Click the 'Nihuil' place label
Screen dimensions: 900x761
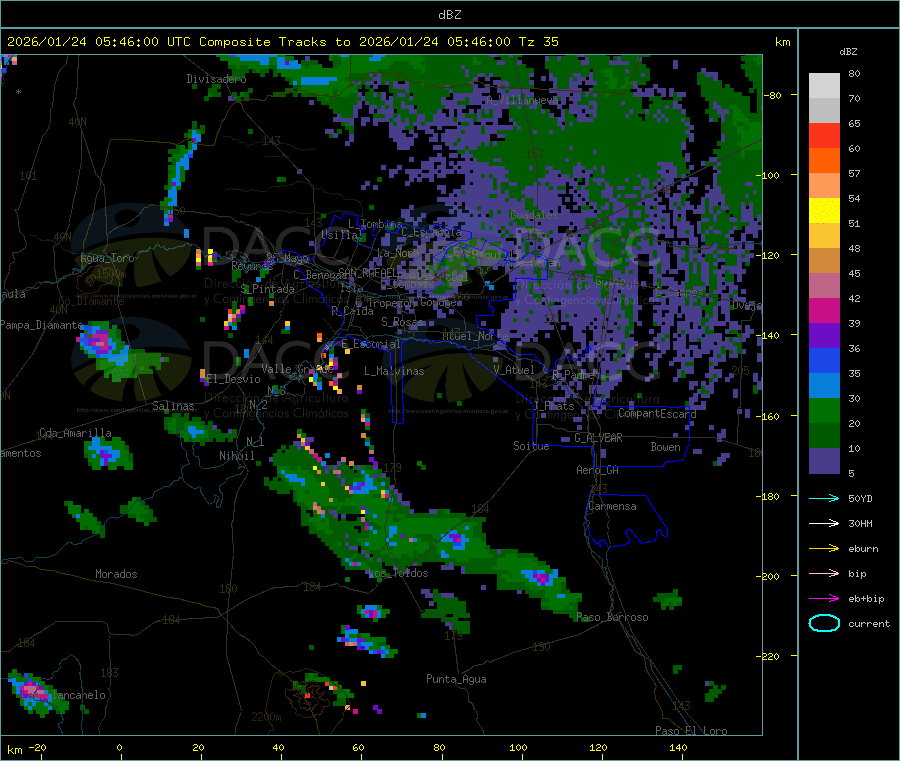tap(236, 456)
